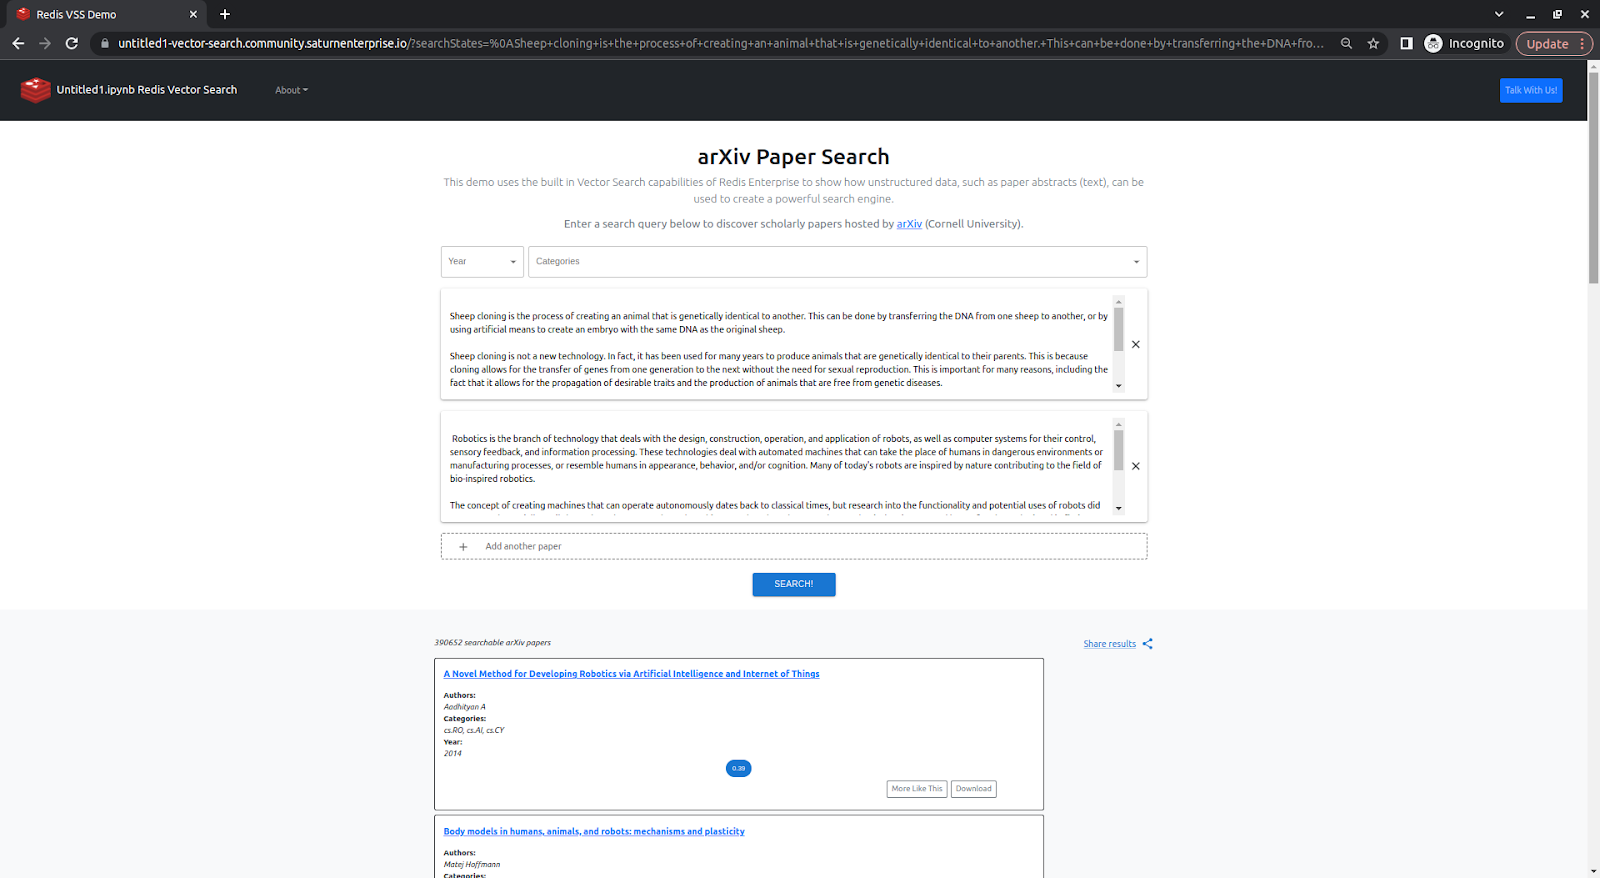Click the Redis logo in the navbar
The height and width of the screenshot is (878, 1600).
(35, 90)
